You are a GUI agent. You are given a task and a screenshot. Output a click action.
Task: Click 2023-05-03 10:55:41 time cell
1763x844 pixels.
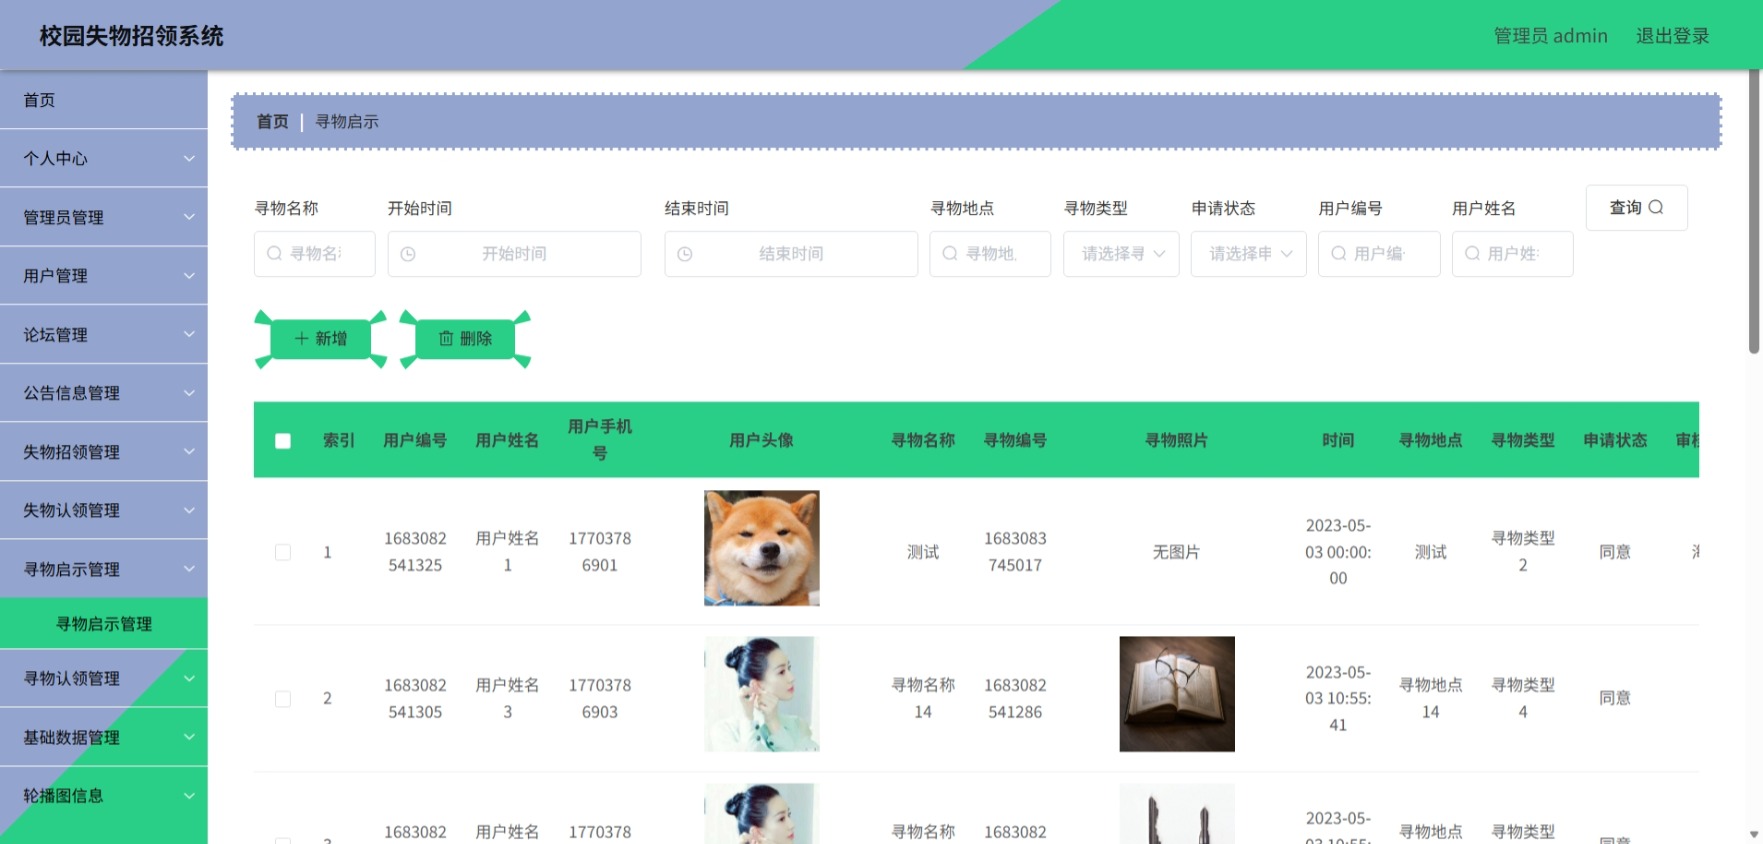click(1338, 699)
